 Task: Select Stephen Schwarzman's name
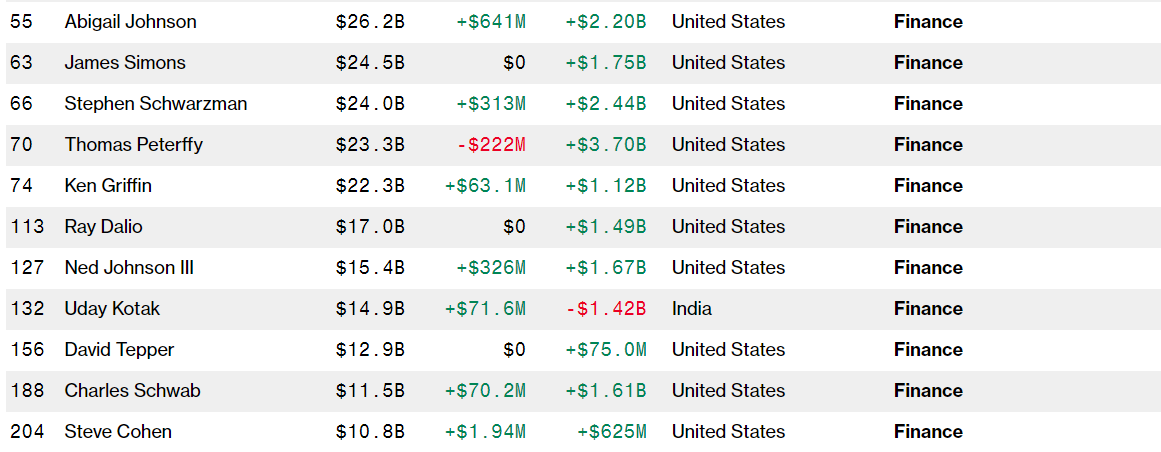coord(155,103)
